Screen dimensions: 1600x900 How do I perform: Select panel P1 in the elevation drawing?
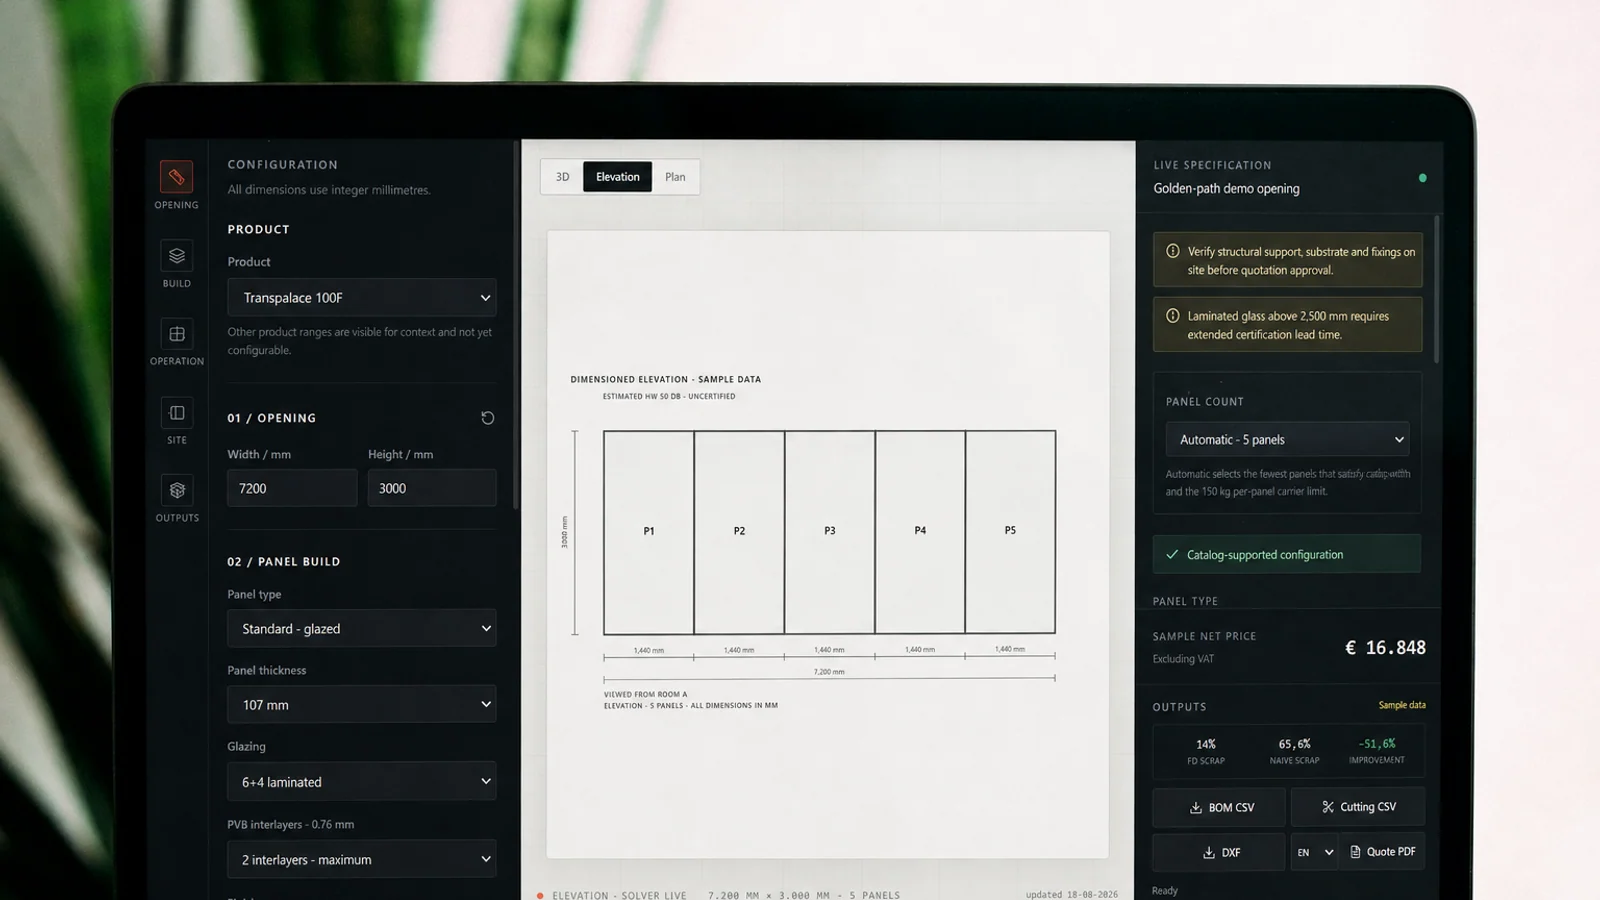pos(649,532)
